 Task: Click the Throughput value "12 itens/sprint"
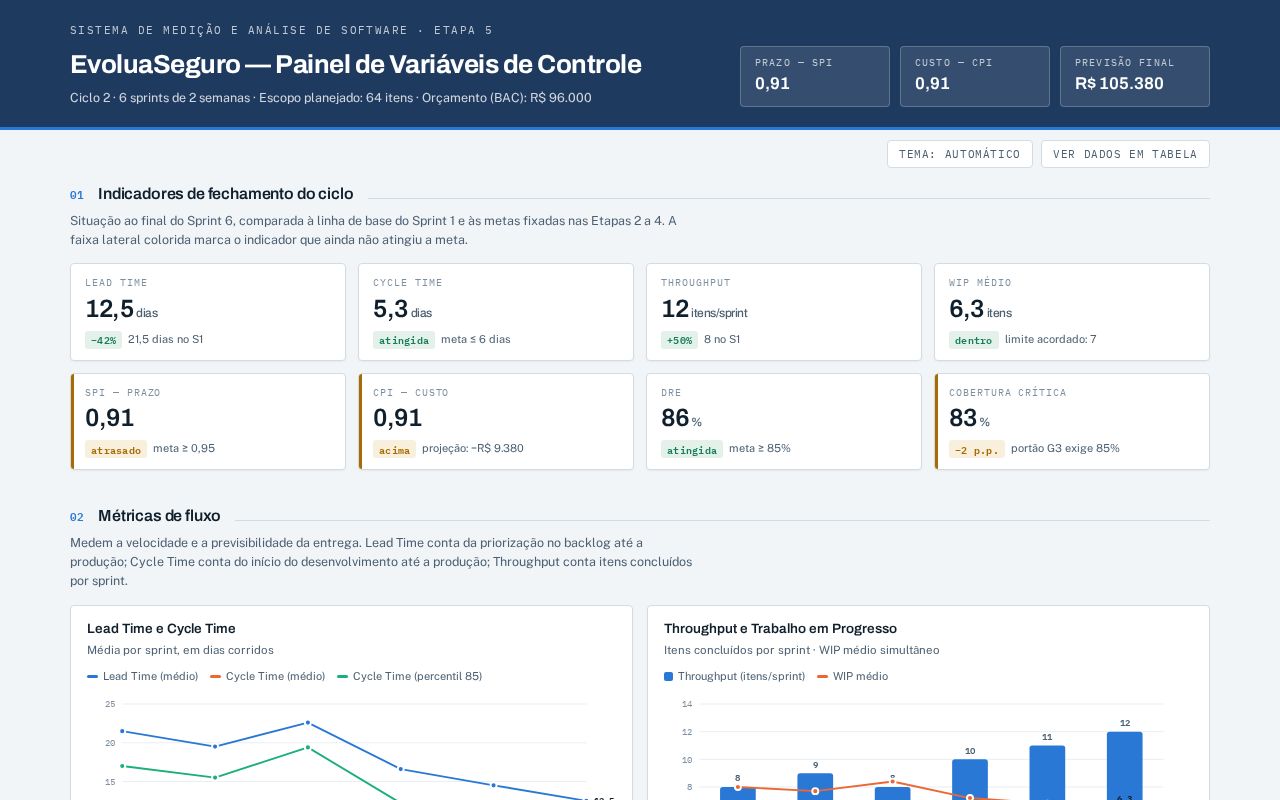tap(704, 309)
